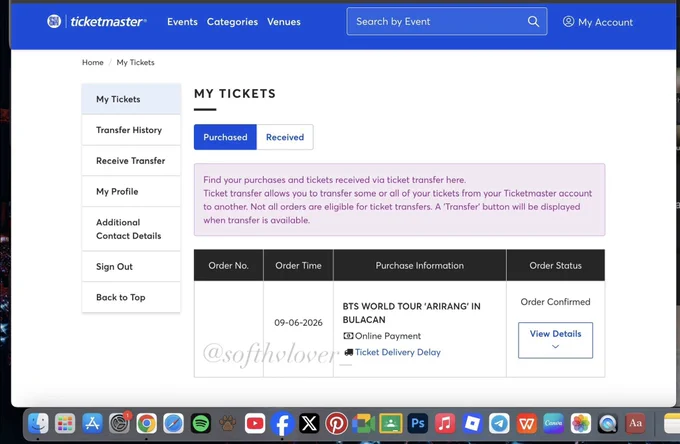
Task: Open Canva from the dock
Action: tap(553, 423)
